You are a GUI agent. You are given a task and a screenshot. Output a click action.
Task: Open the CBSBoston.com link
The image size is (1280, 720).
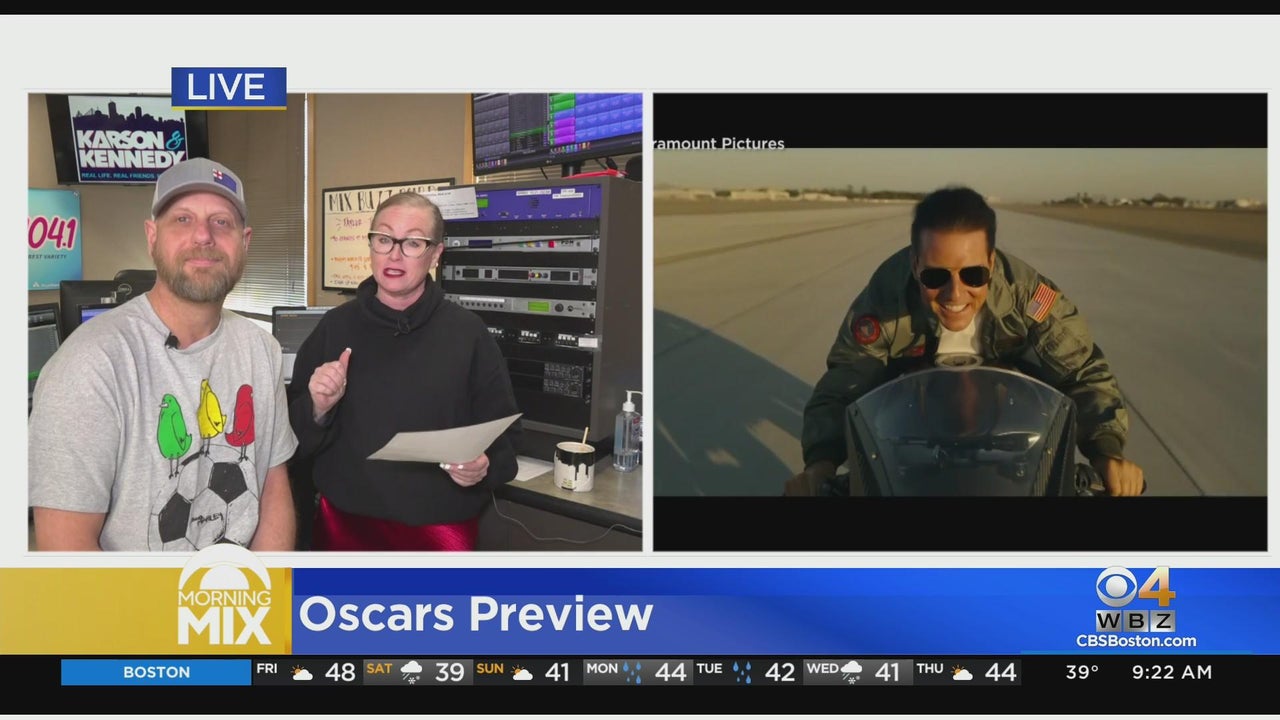click(x=1135, y=641)
